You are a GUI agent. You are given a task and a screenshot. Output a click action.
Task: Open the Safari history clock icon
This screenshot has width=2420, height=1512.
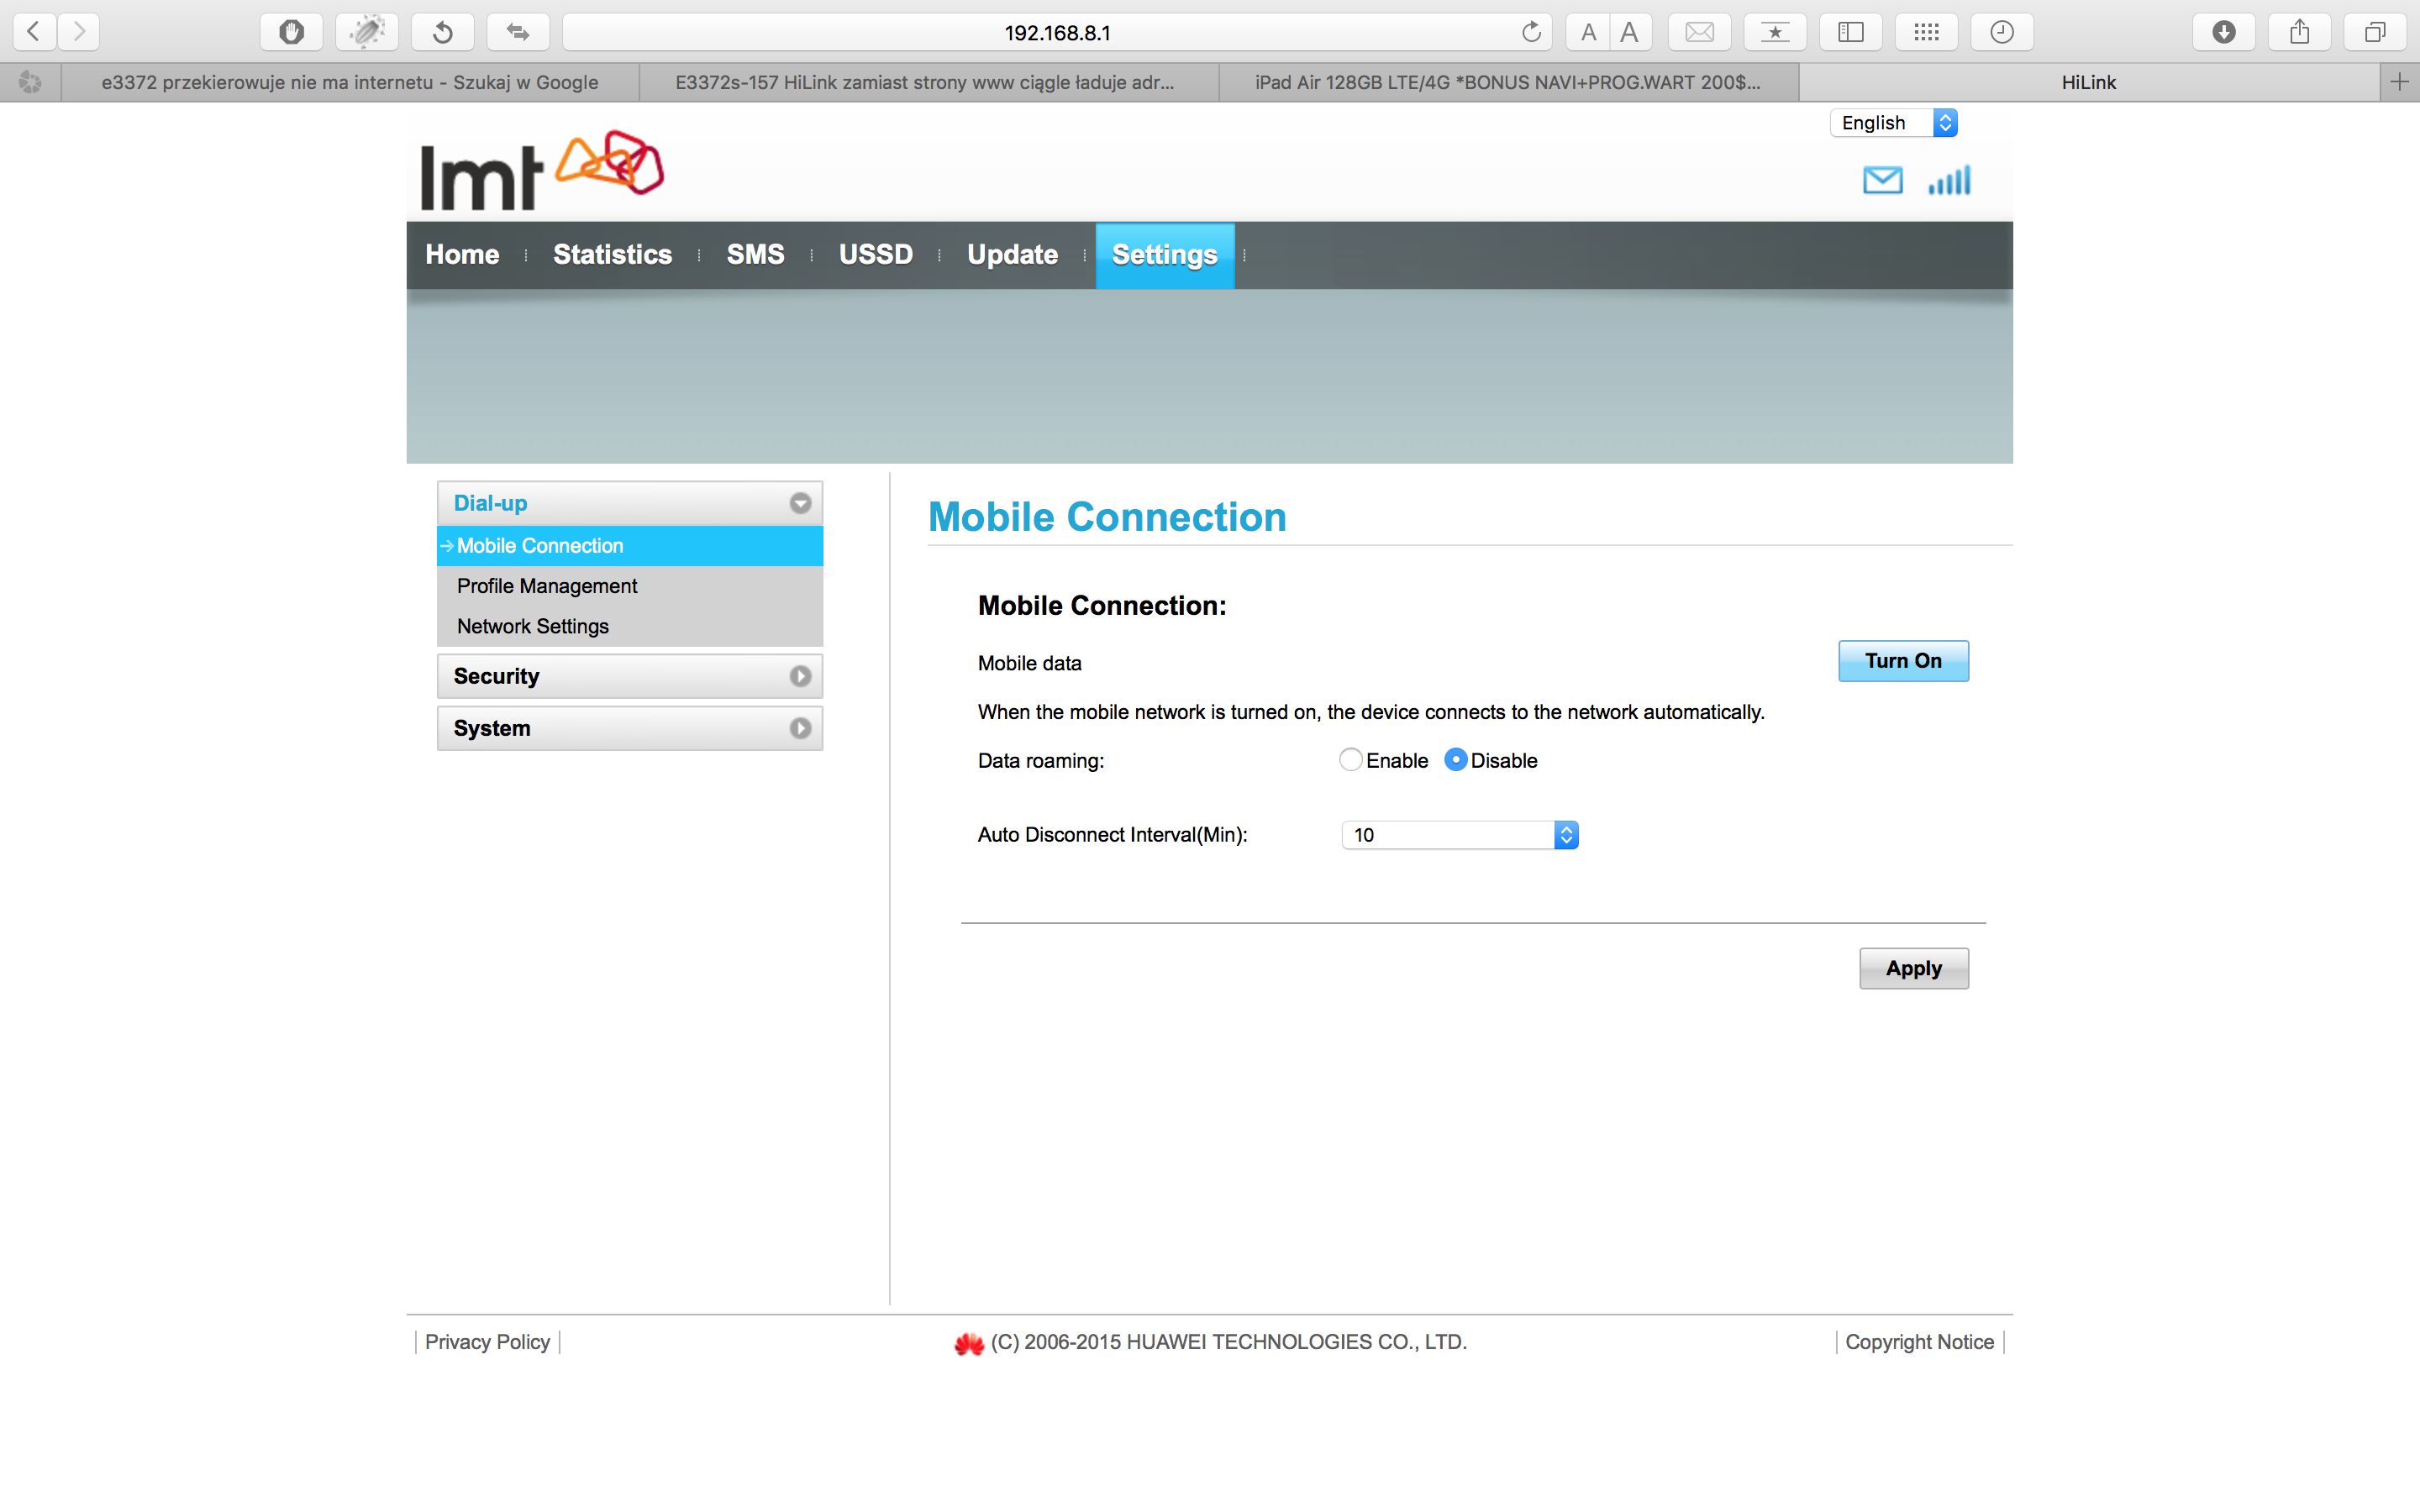(x=2001, y=32)
